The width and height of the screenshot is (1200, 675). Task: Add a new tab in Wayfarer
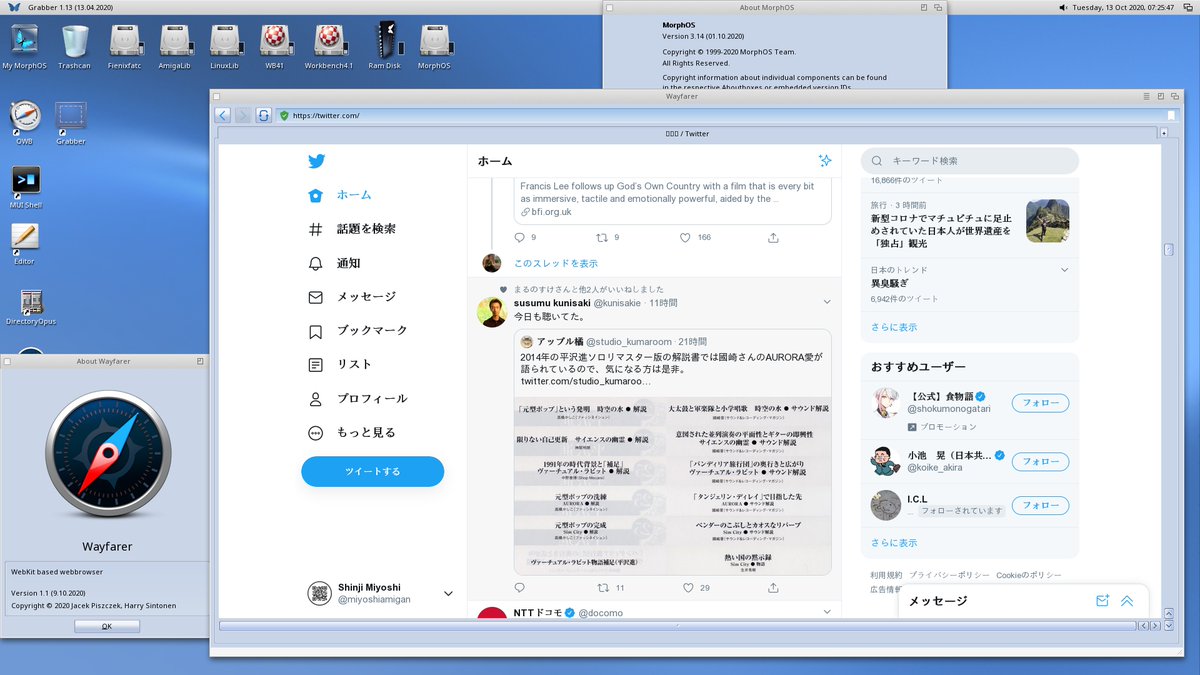(1164, 133)
